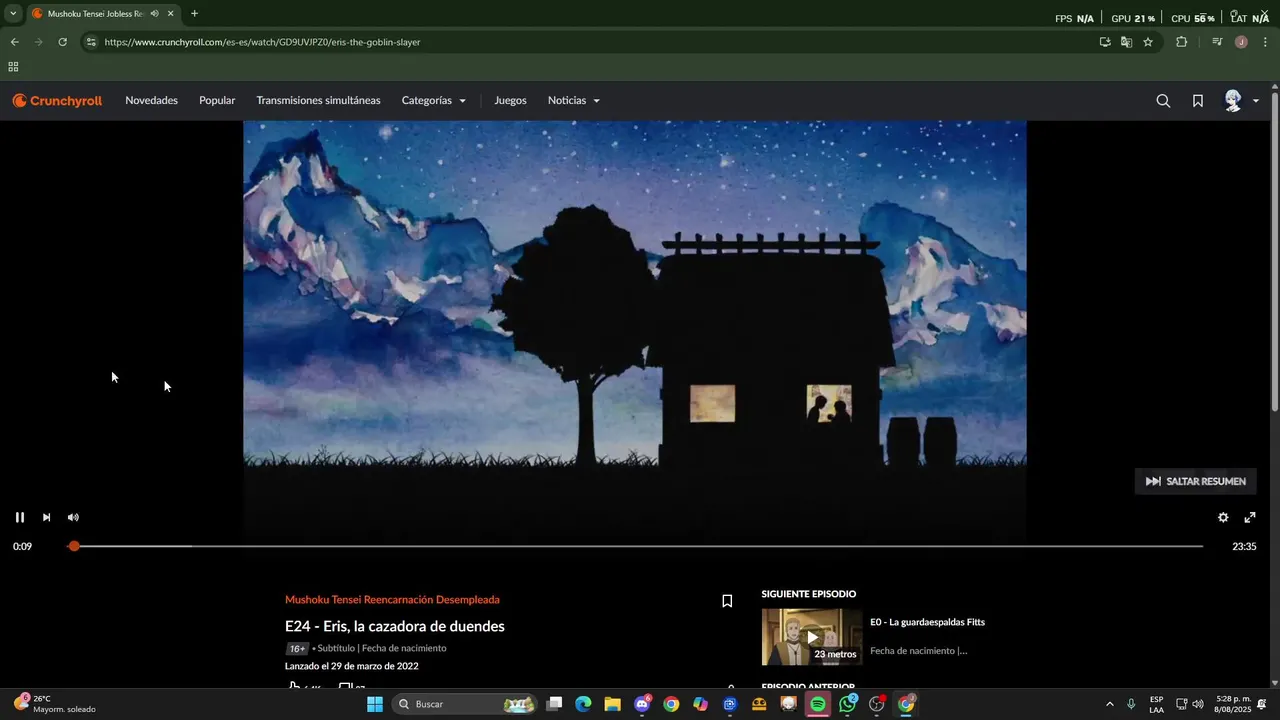
Task: Bookmark this page with the star icon
Action: pos(1148,42)
